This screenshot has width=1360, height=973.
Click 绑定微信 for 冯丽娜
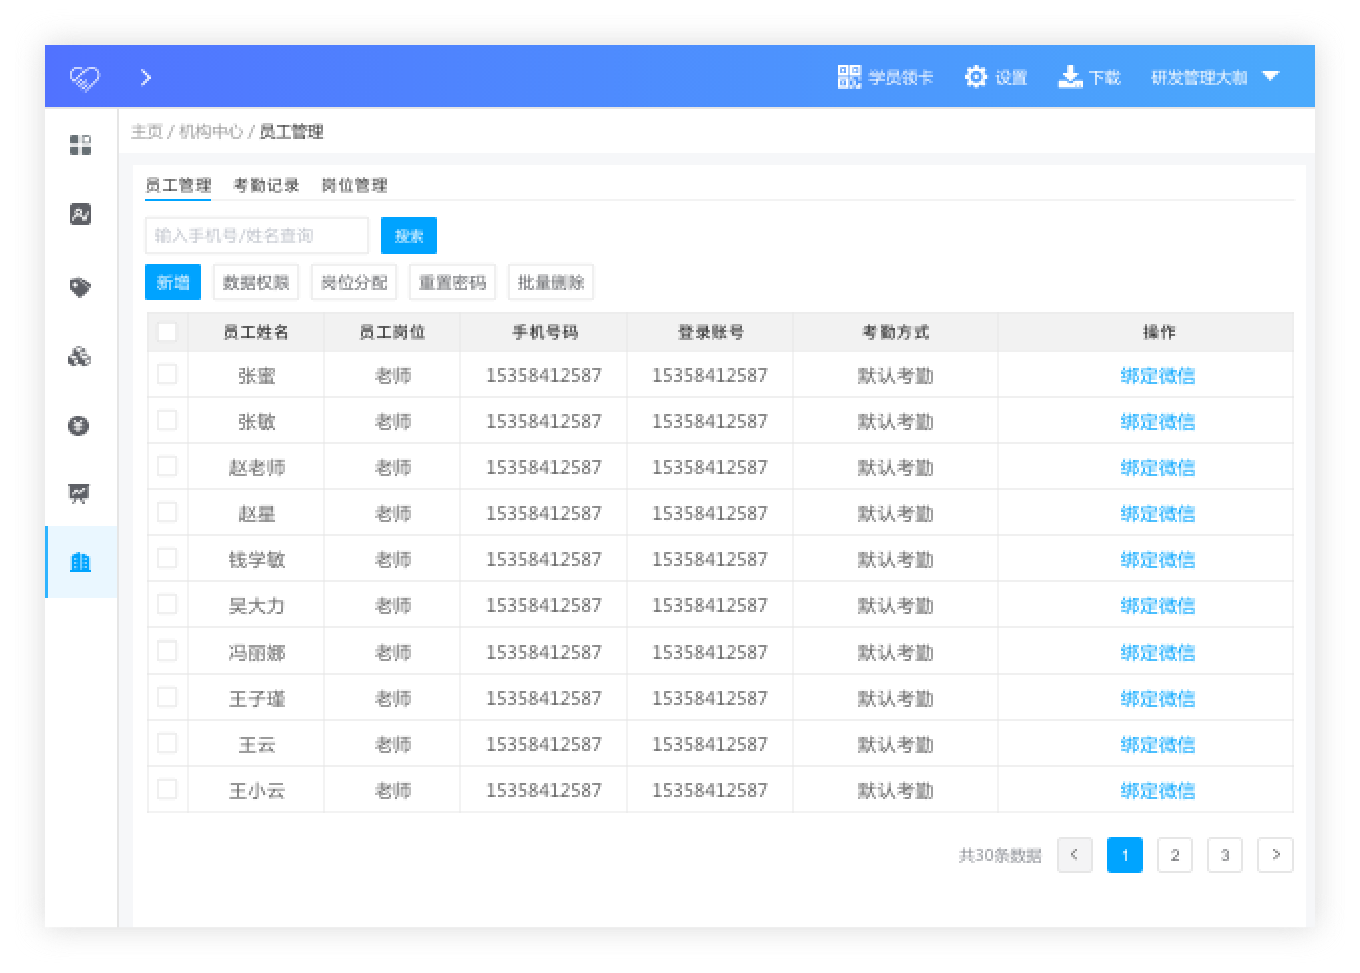click(x=1158, y=653)
